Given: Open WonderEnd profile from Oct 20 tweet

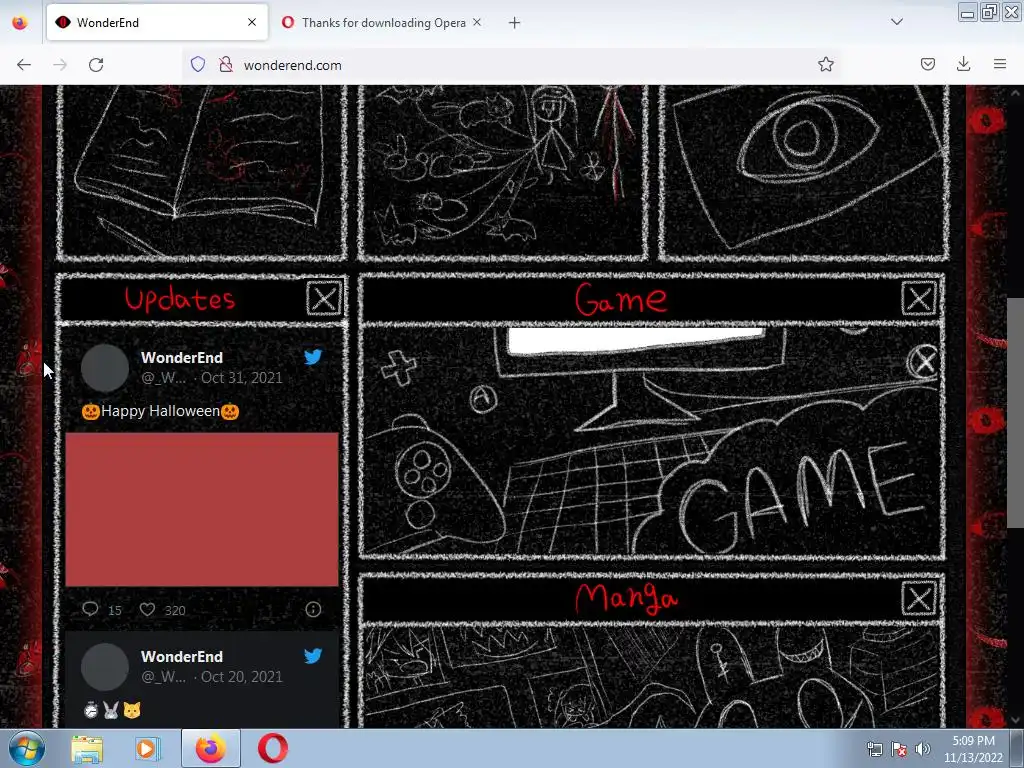Looking at the screenshot, I should coord(182,656).
